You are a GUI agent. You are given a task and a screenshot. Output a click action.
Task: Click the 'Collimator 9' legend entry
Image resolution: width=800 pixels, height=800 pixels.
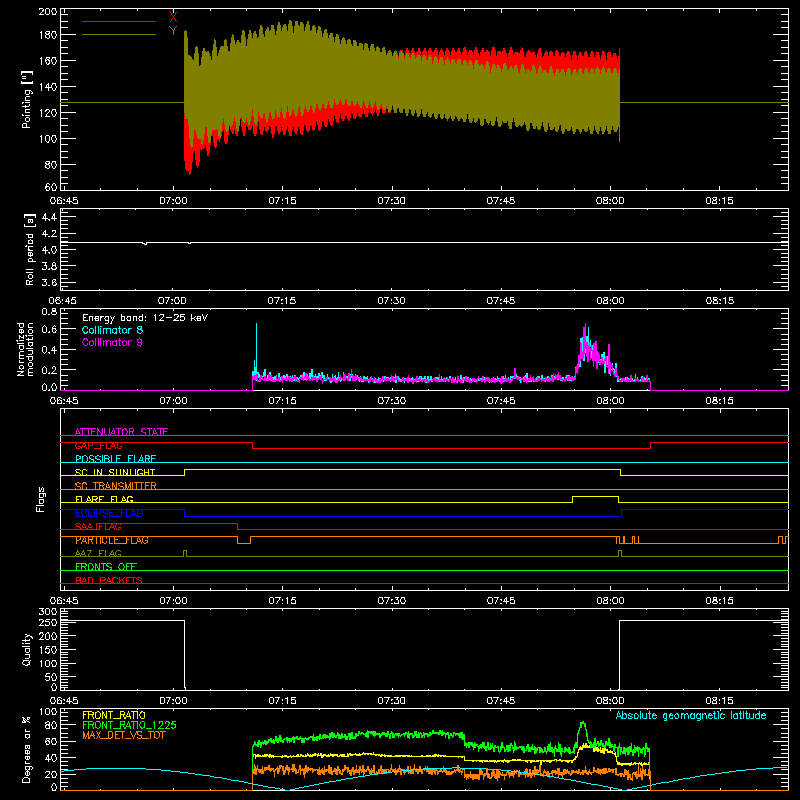click(x=112, y=342)
